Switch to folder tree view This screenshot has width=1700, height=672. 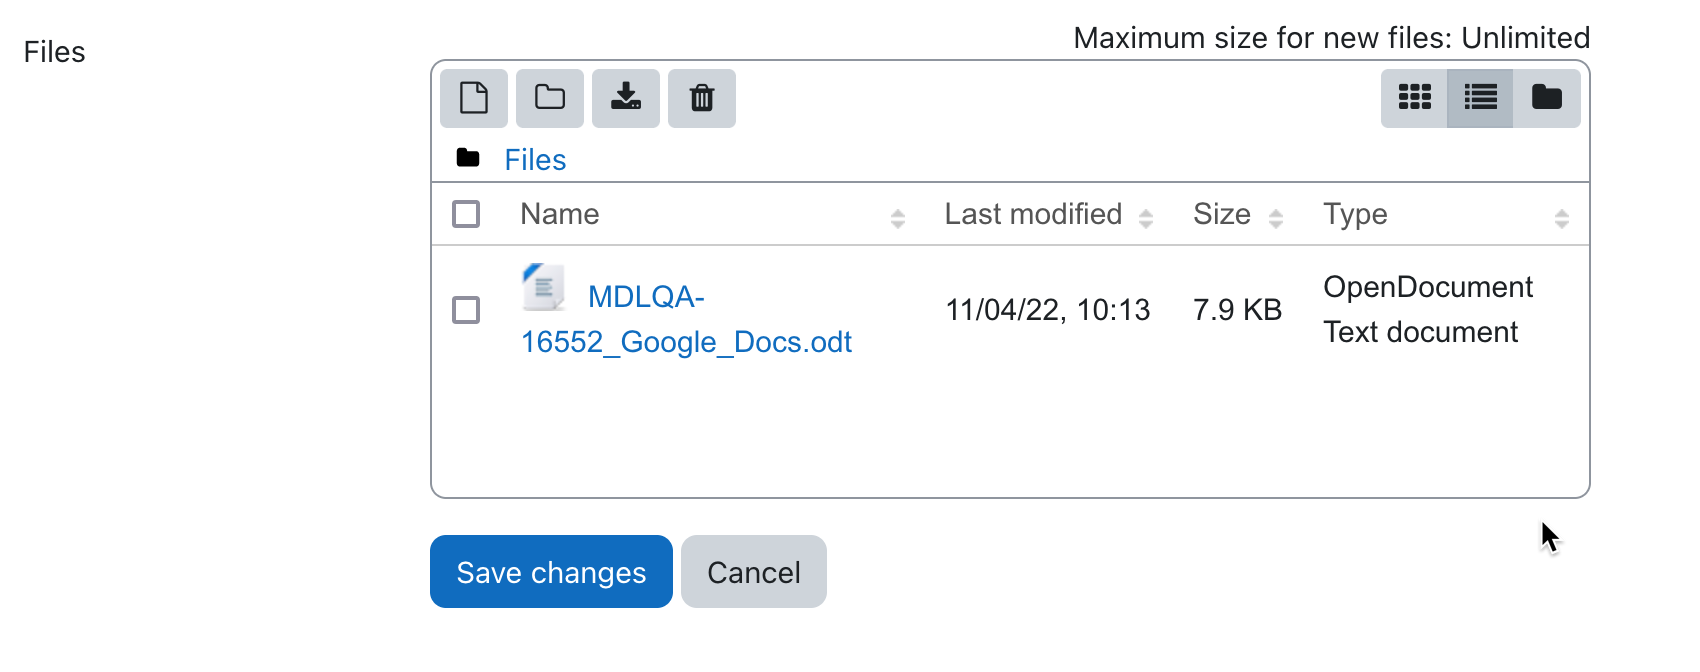click(x=1547, y=98)
